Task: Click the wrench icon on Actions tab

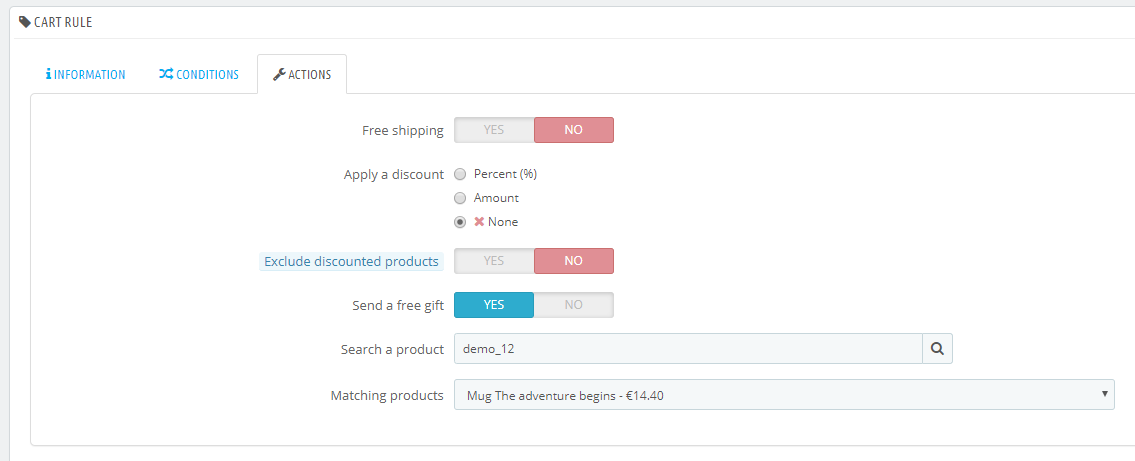Action: (x=279, y=75)
